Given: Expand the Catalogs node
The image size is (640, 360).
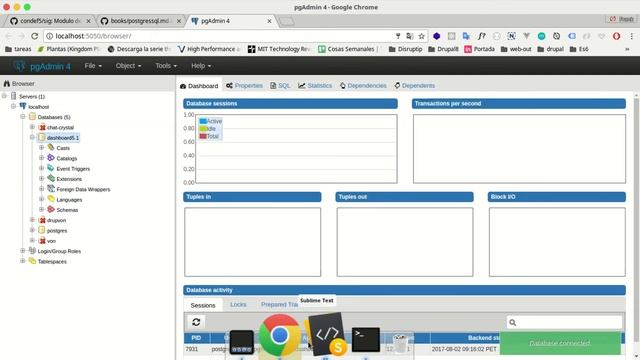Looking at the screenshot, I should 42,158.
